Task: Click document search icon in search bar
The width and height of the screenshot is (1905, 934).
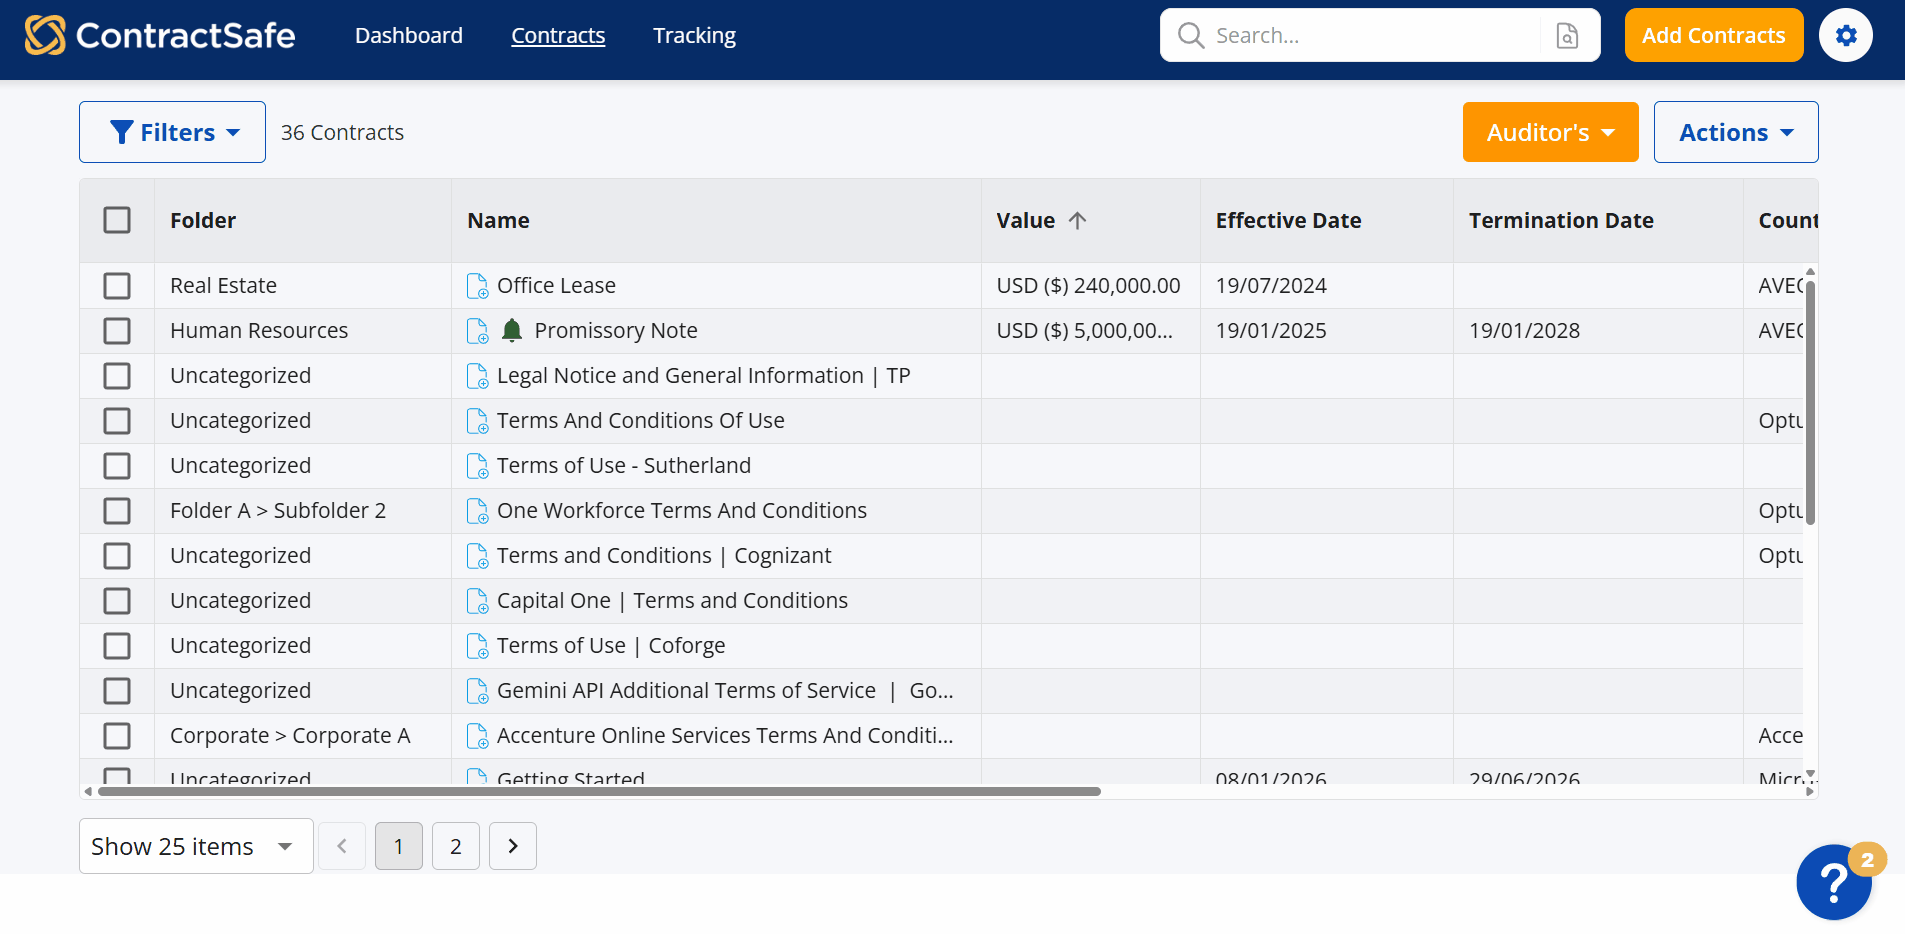Action: click(x=1567, y=36)
